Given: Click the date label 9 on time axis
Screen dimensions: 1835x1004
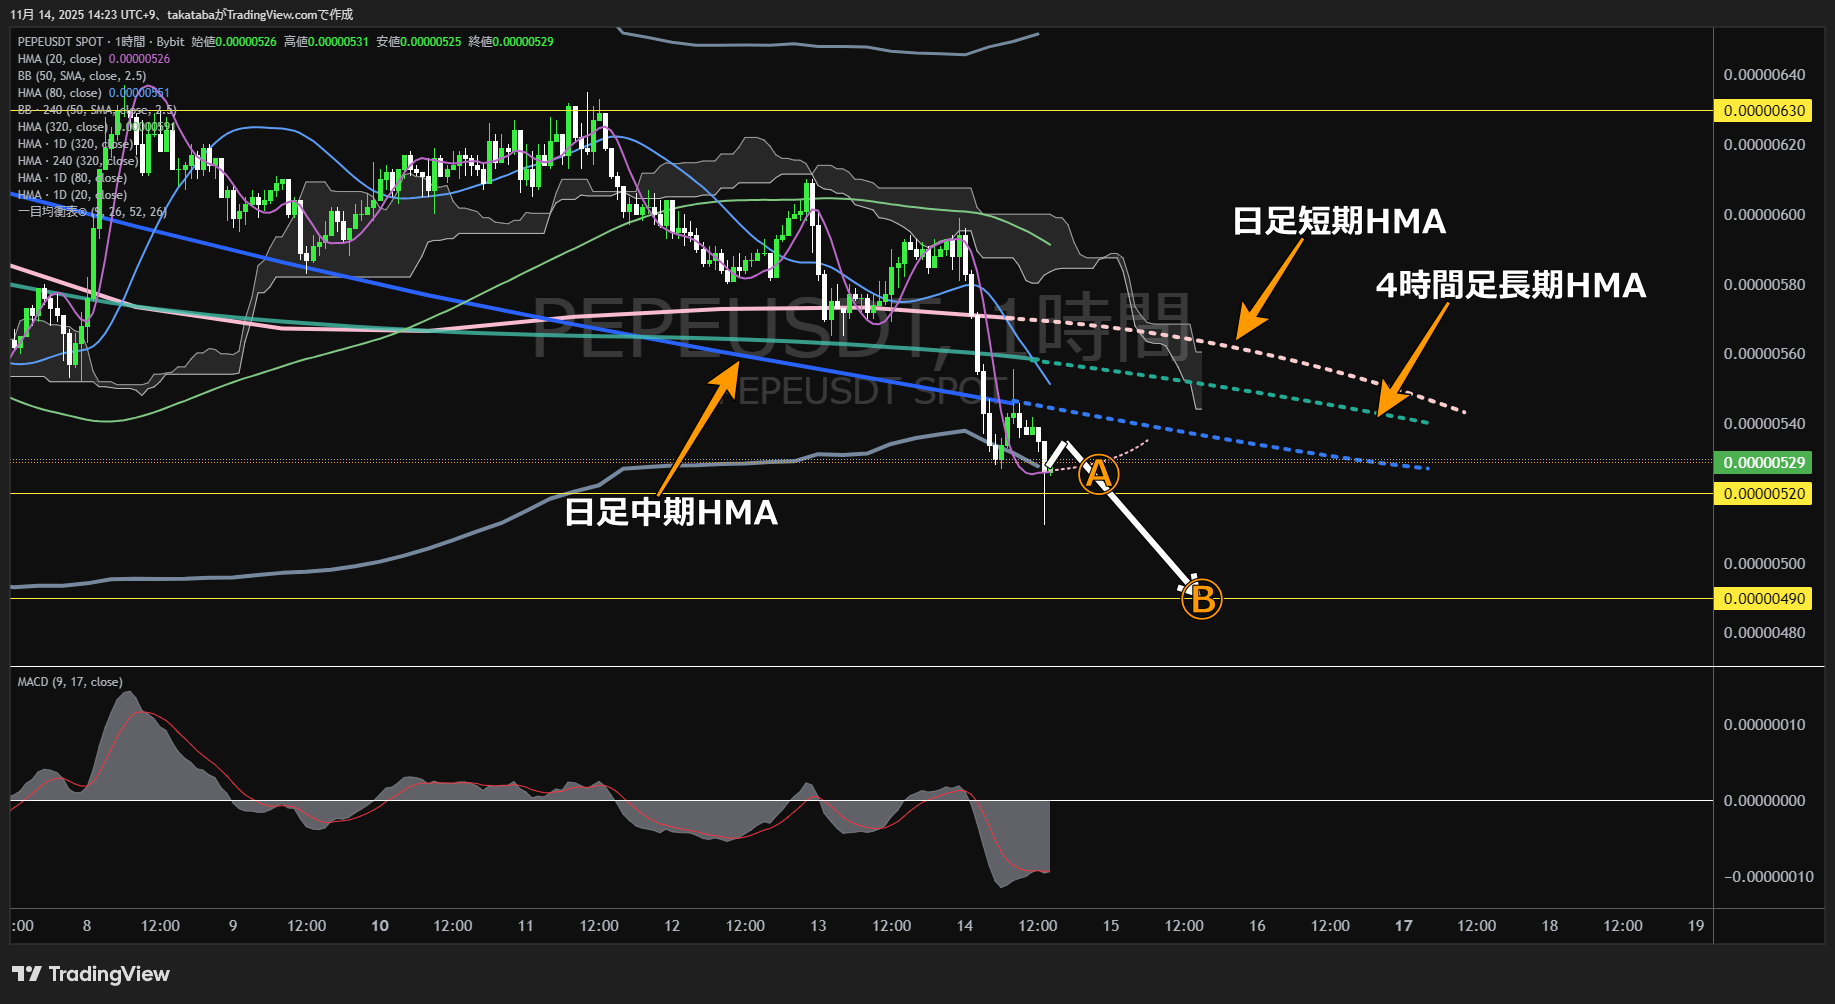Looking at the screenshot, I should [233, 926].
